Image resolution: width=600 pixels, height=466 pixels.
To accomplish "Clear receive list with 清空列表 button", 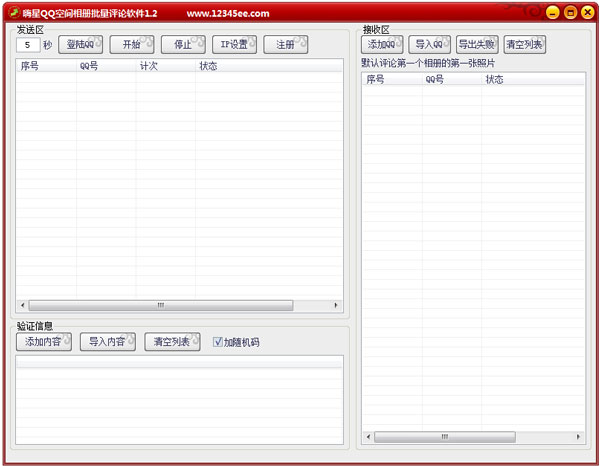I will [x=525, y=44].
